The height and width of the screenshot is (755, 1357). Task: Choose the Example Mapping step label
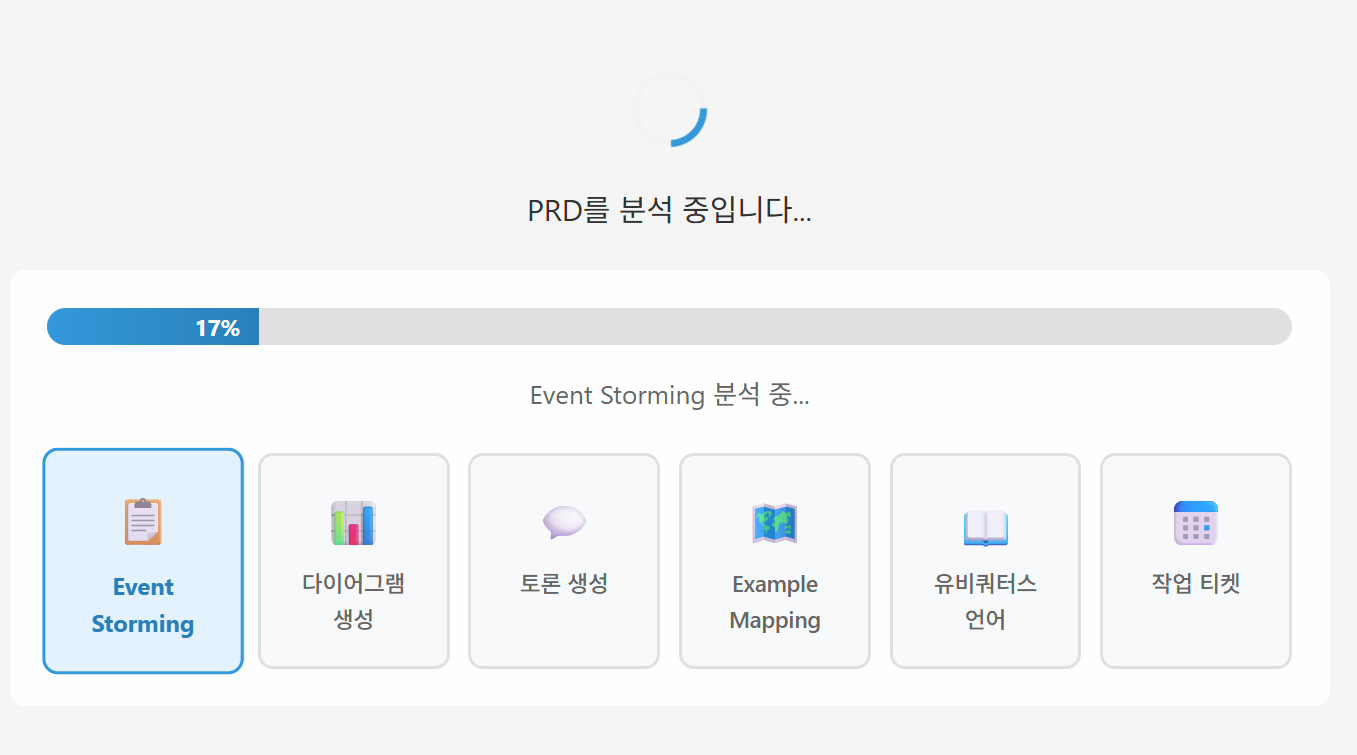pos(774,602)
